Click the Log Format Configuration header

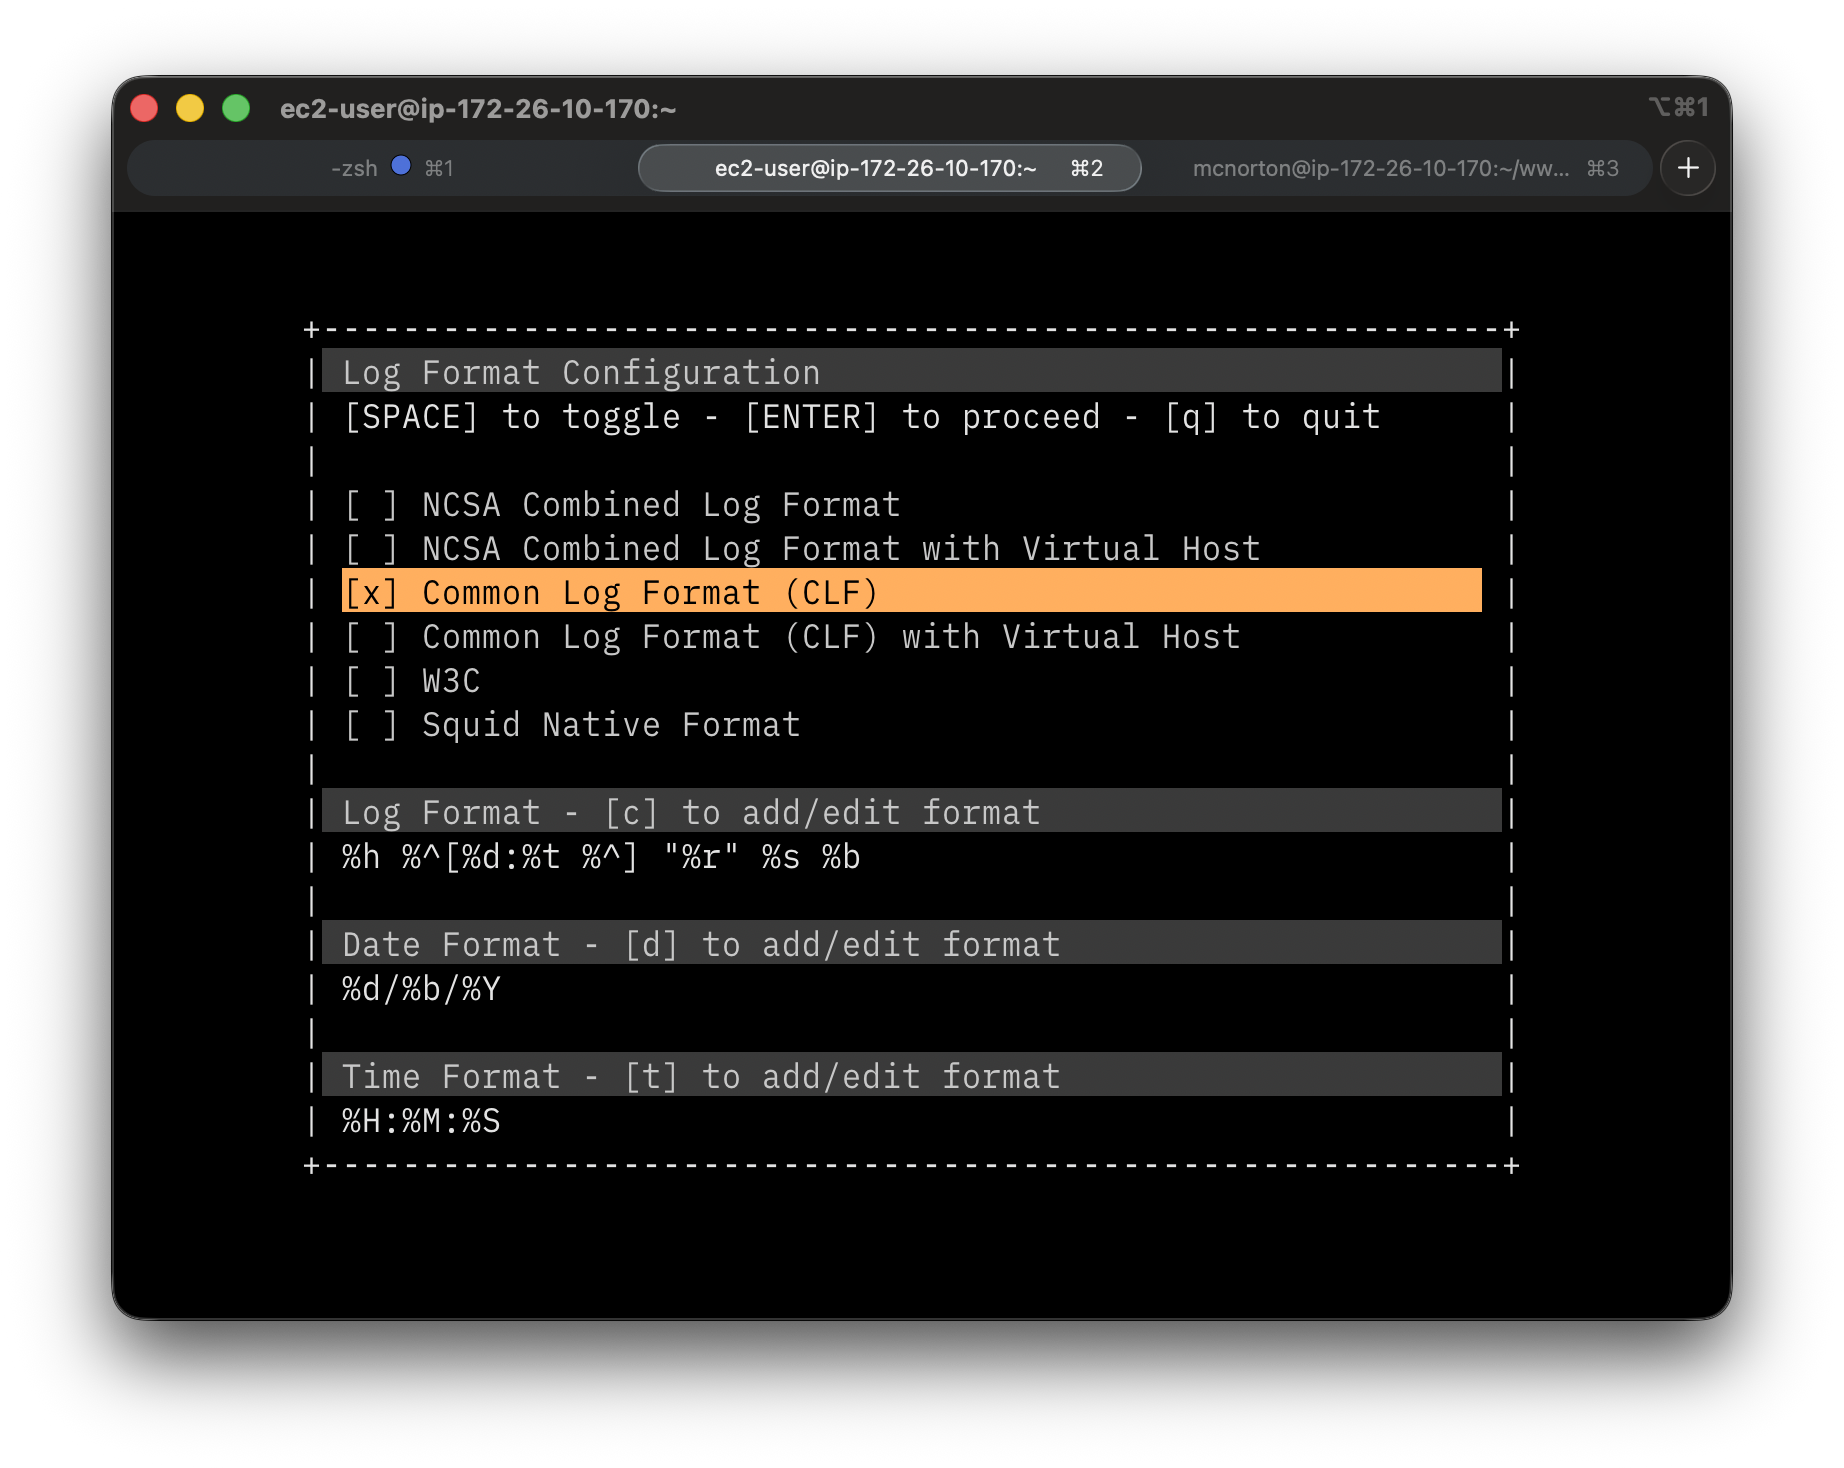581,373
